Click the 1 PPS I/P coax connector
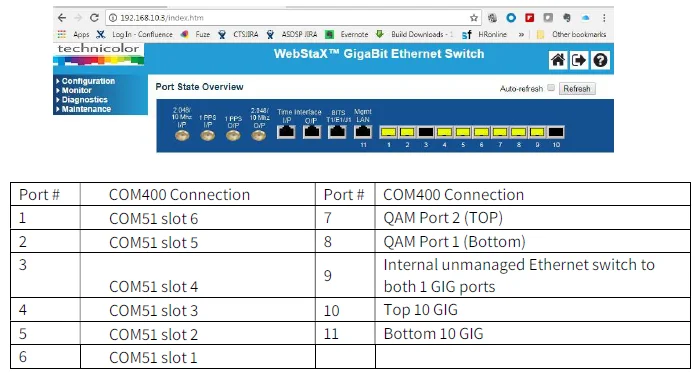Screen dimensions: 695x379 pyautogui.click(x=207, y=136)
